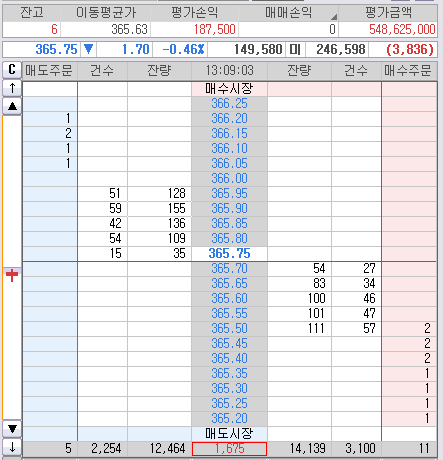
Task: Click the sell order cell at 366.15
Action: click(50, 134)
